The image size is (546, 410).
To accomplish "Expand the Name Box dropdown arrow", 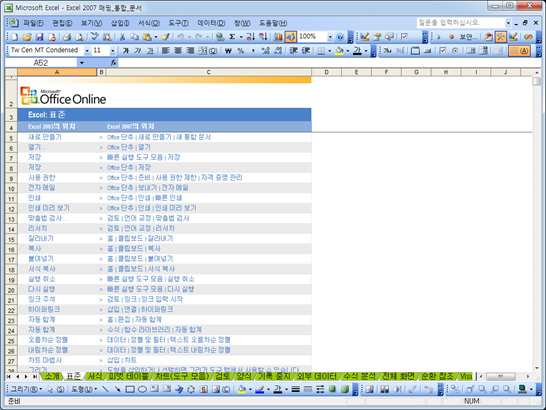I will pos(82,63).
